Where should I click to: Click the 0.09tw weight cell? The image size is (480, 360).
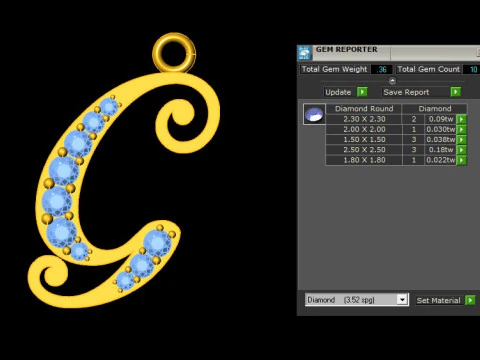[x=441, y=119]
